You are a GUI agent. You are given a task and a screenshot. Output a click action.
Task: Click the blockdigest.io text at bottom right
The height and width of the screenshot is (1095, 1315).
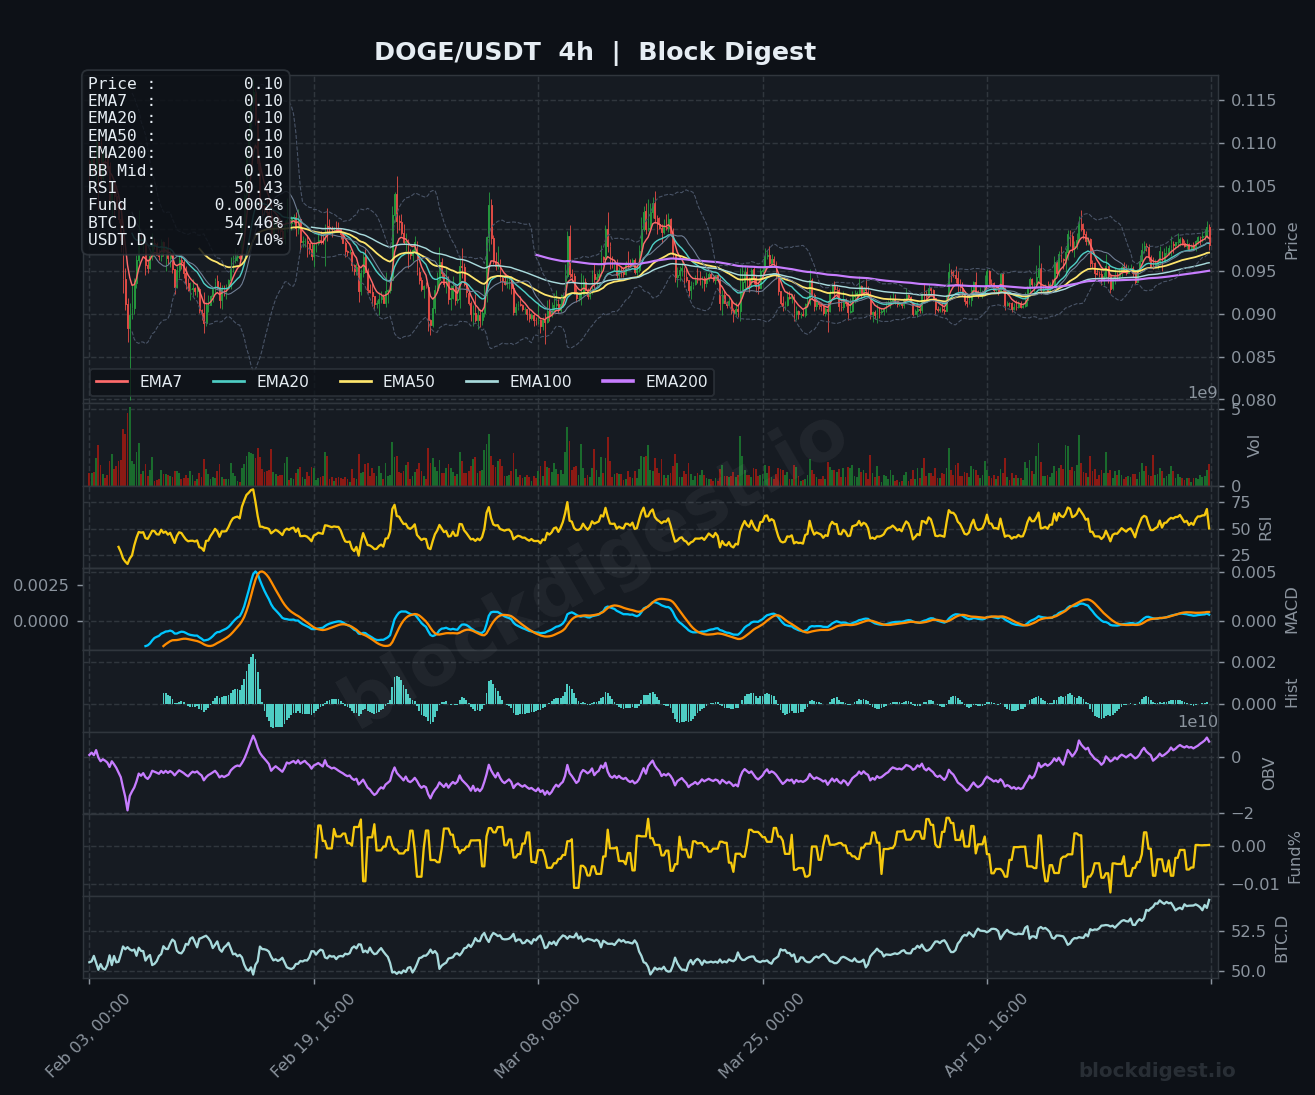[x=1157, y=1071]
